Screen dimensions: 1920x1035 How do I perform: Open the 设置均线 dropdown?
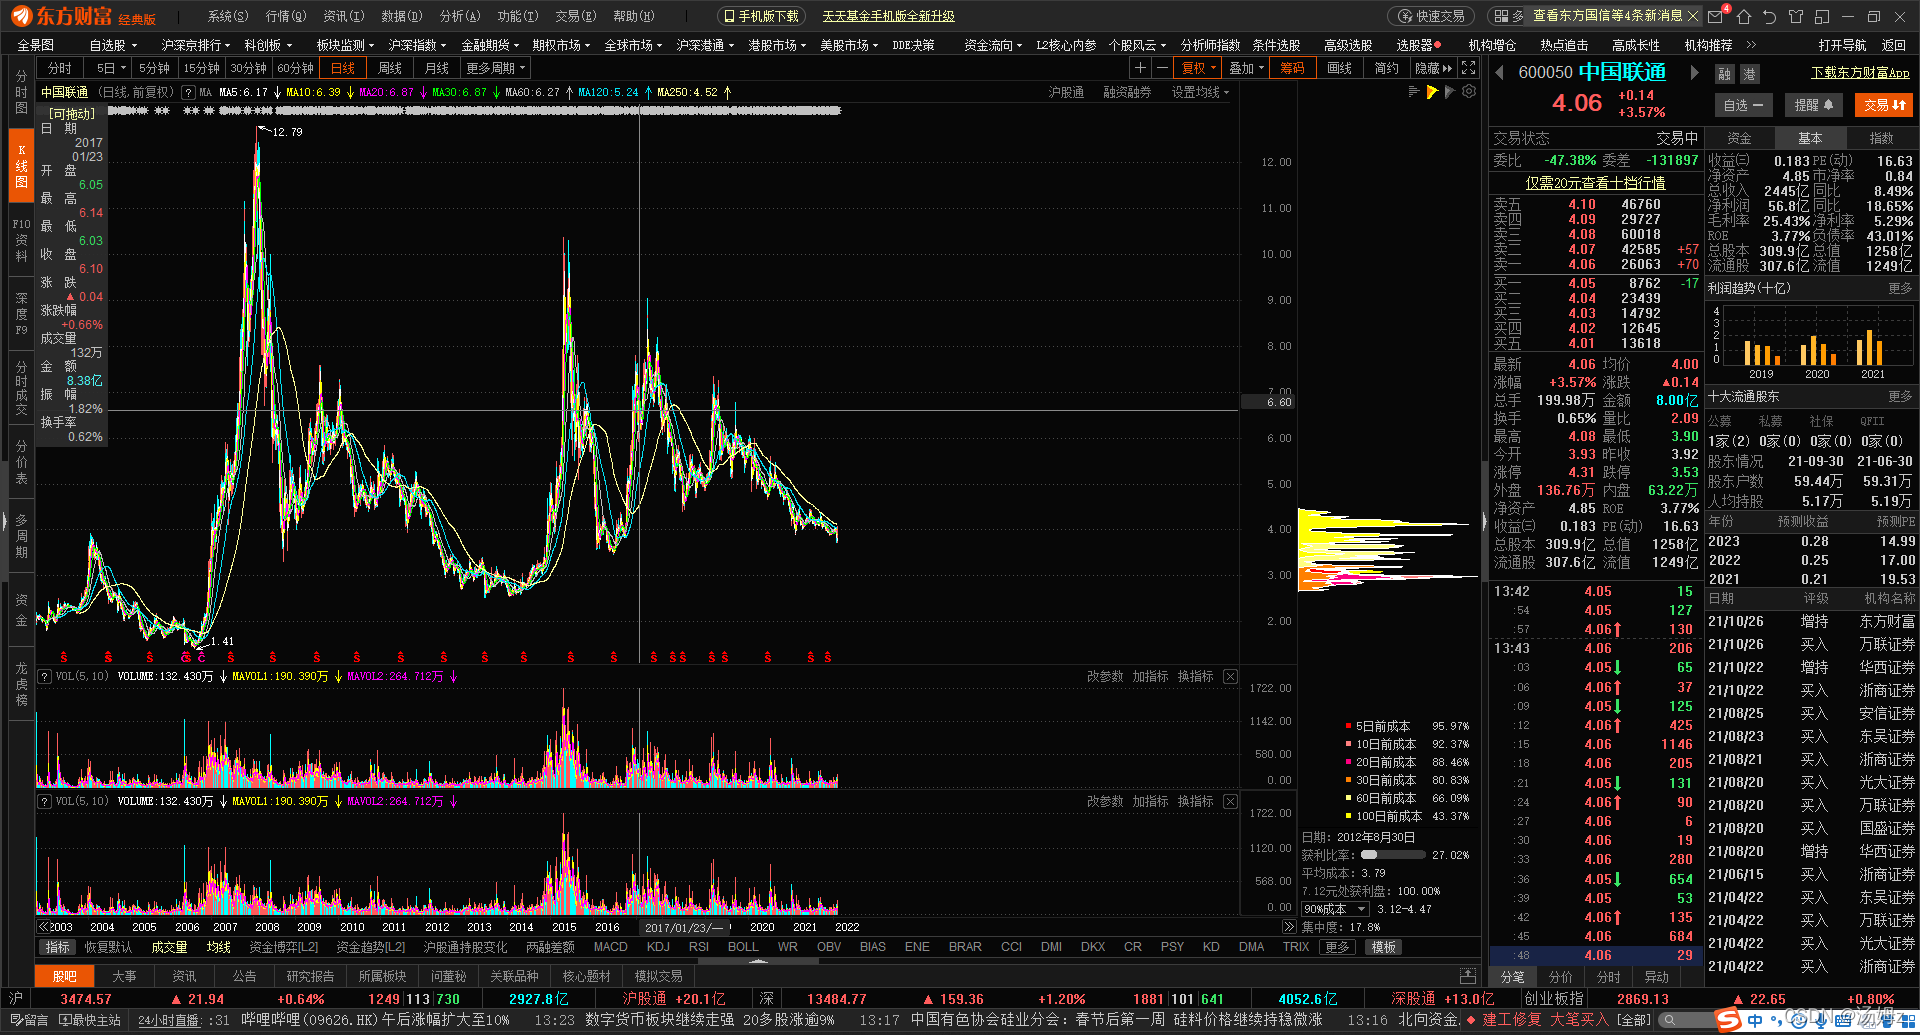(x=1200, y=92)
